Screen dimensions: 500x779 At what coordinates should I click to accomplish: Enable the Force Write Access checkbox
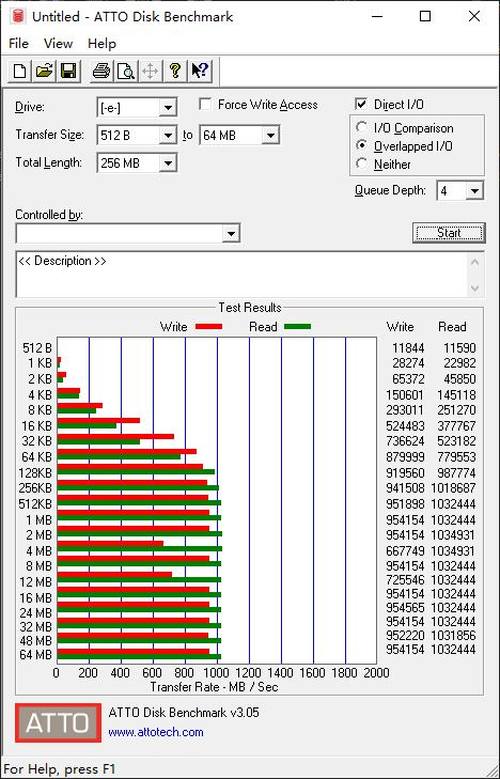(x=204, y=104)
